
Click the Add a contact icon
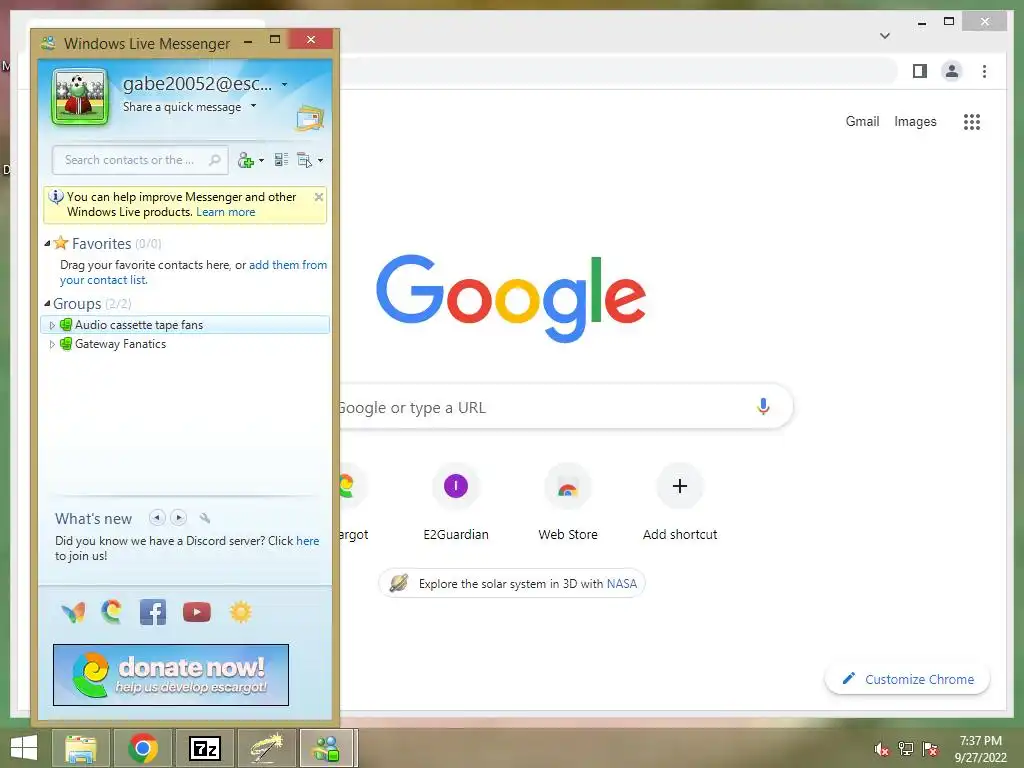(x=246, y=160)
